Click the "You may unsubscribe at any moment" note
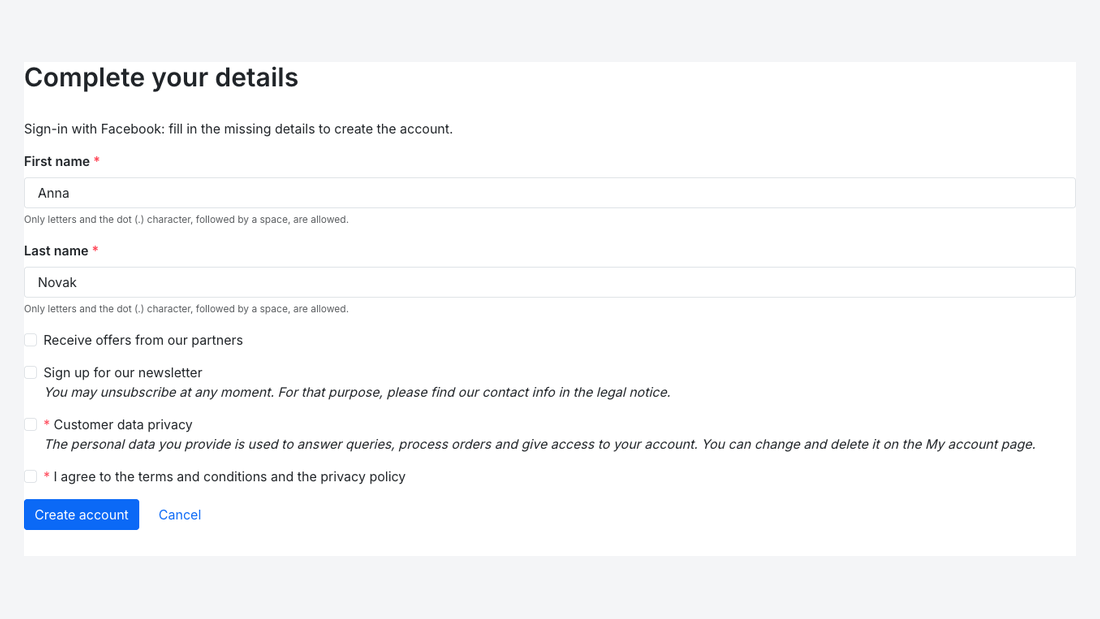Viewport: 1100px width, 619px height. (x=357, y=392)
